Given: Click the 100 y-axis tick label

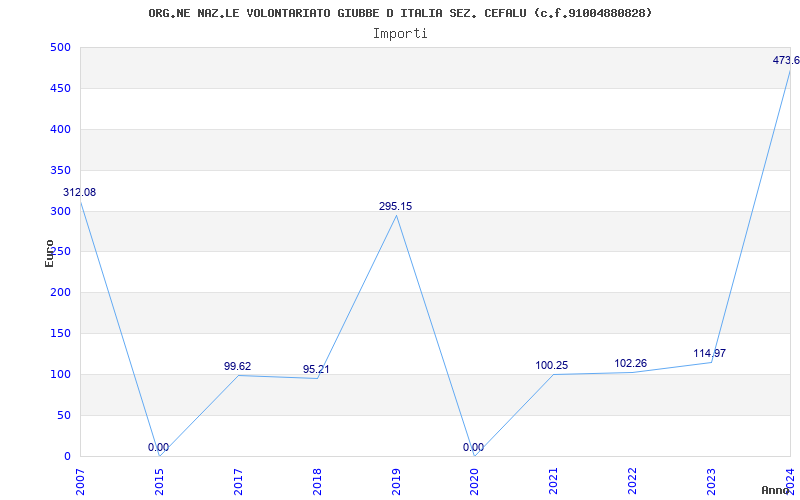Looking at the screenshot, I should (x=60, y=374).
